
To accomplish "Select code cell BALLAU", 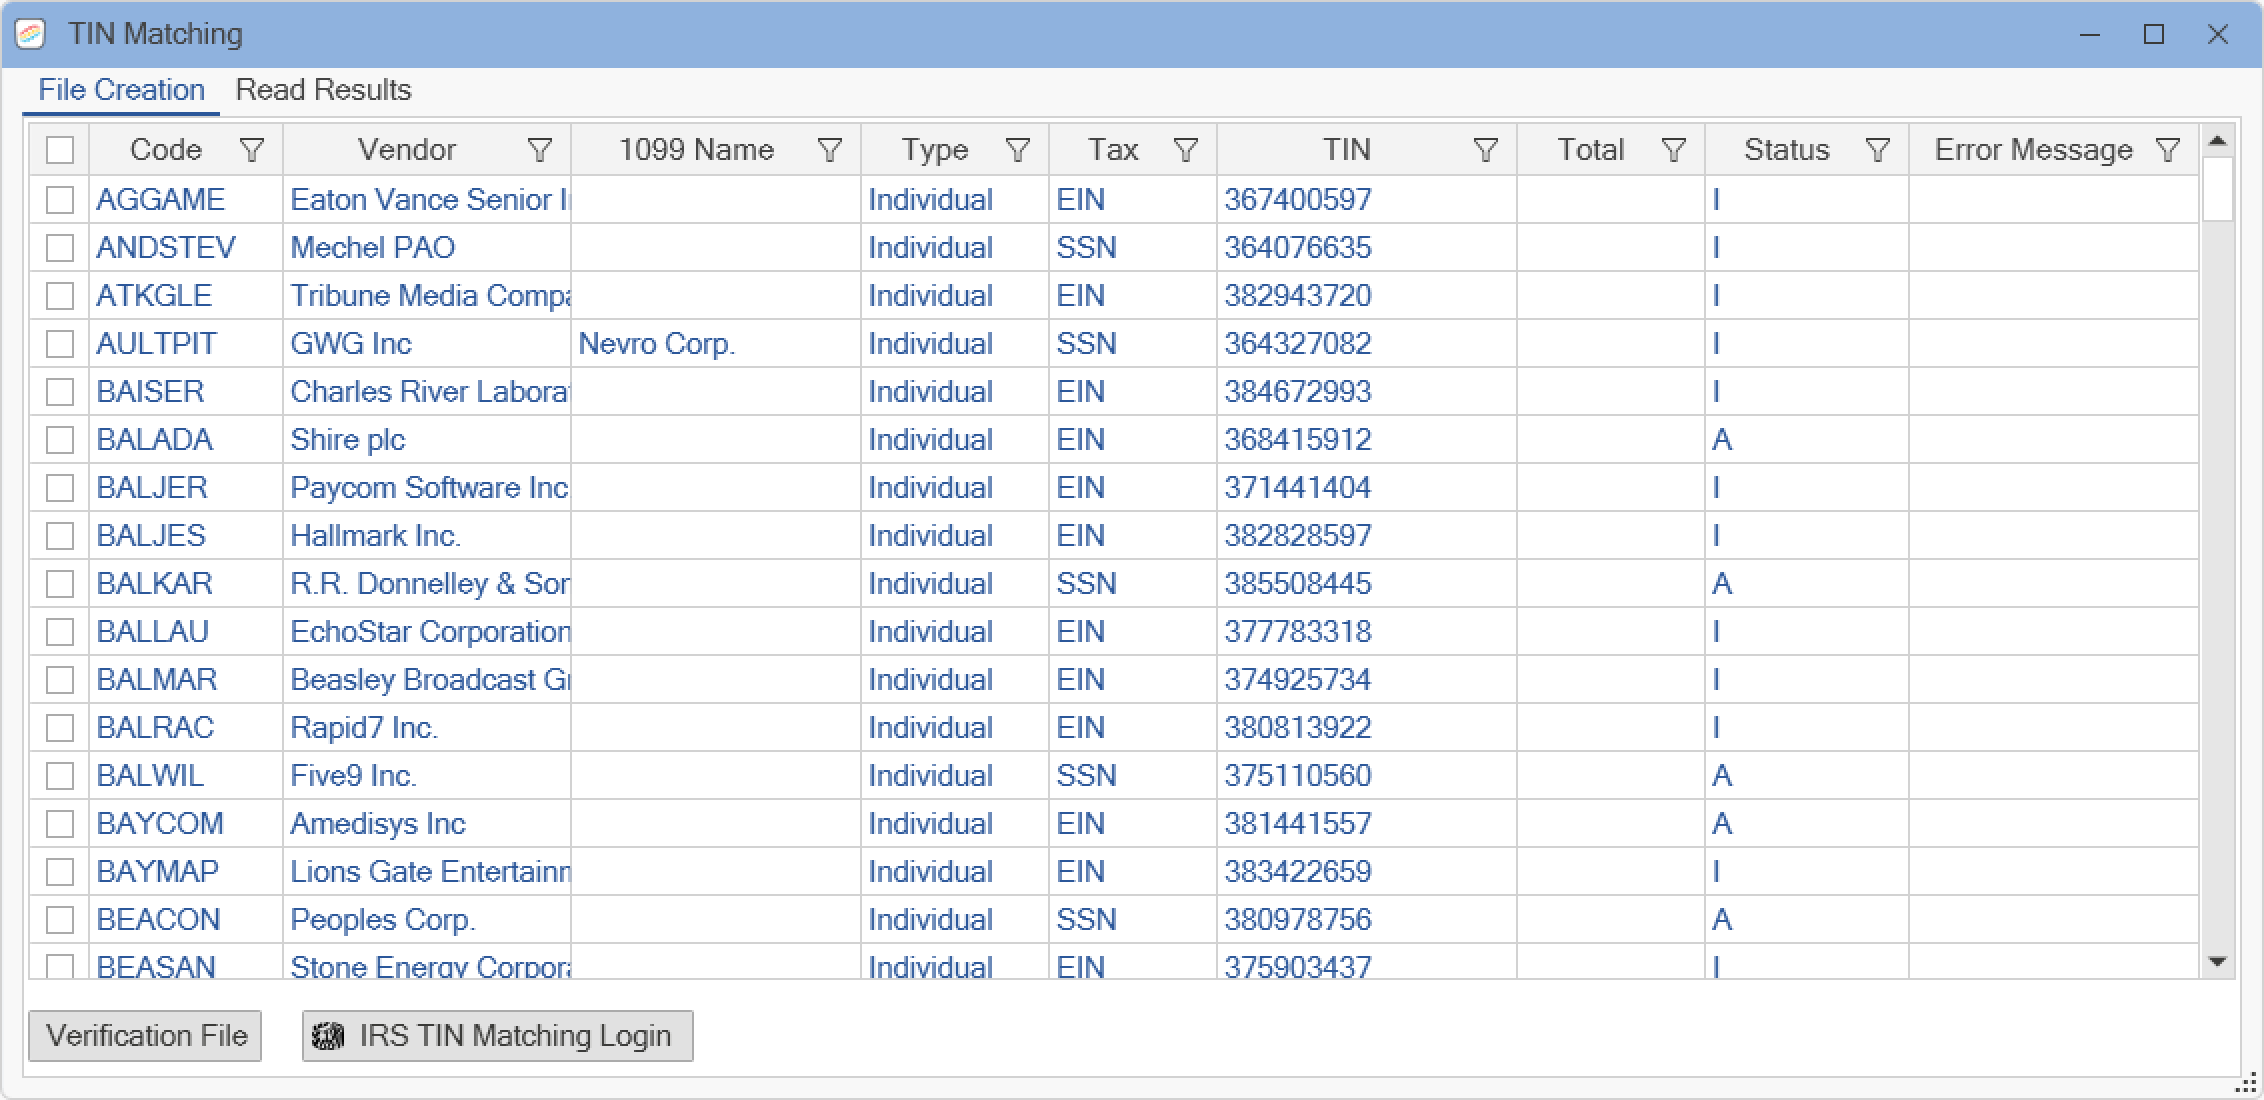I will pos(186,632).
